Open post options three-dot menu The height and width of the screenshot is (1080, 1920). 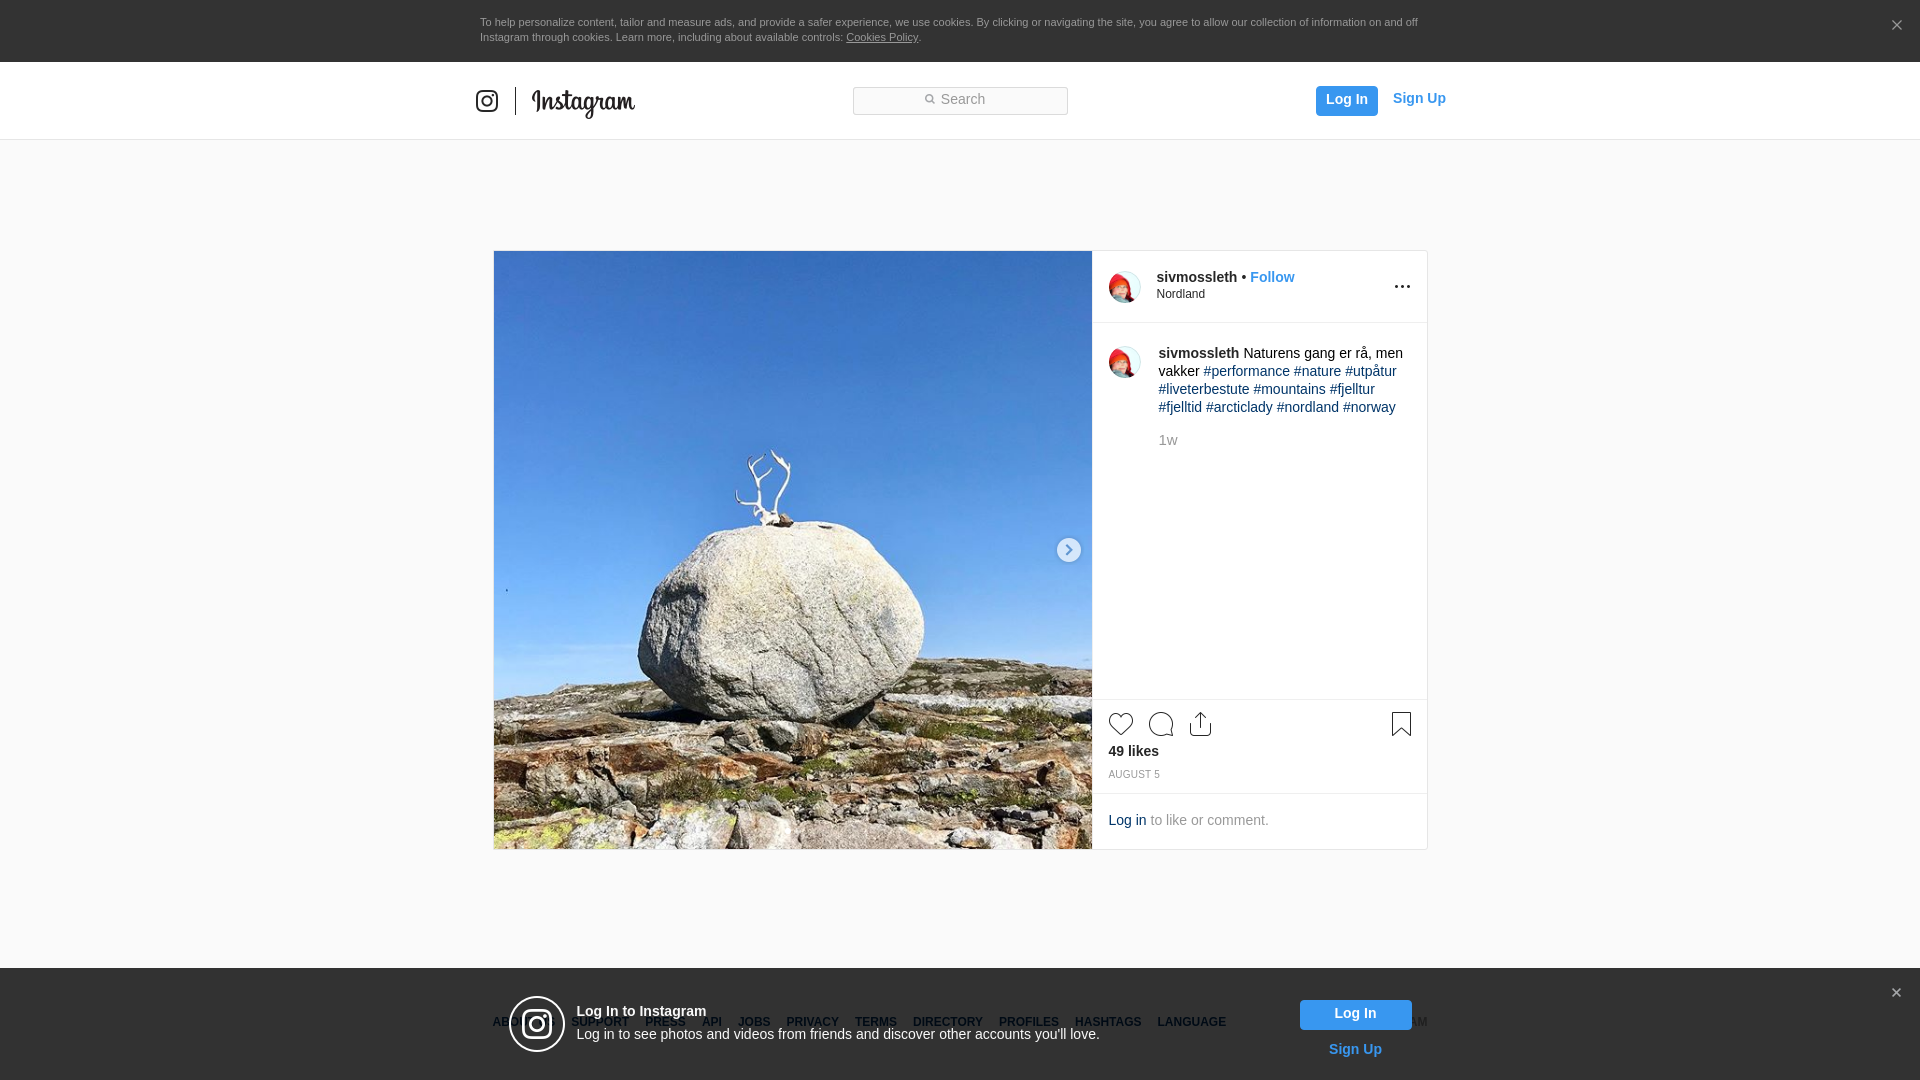(1402, 287)
